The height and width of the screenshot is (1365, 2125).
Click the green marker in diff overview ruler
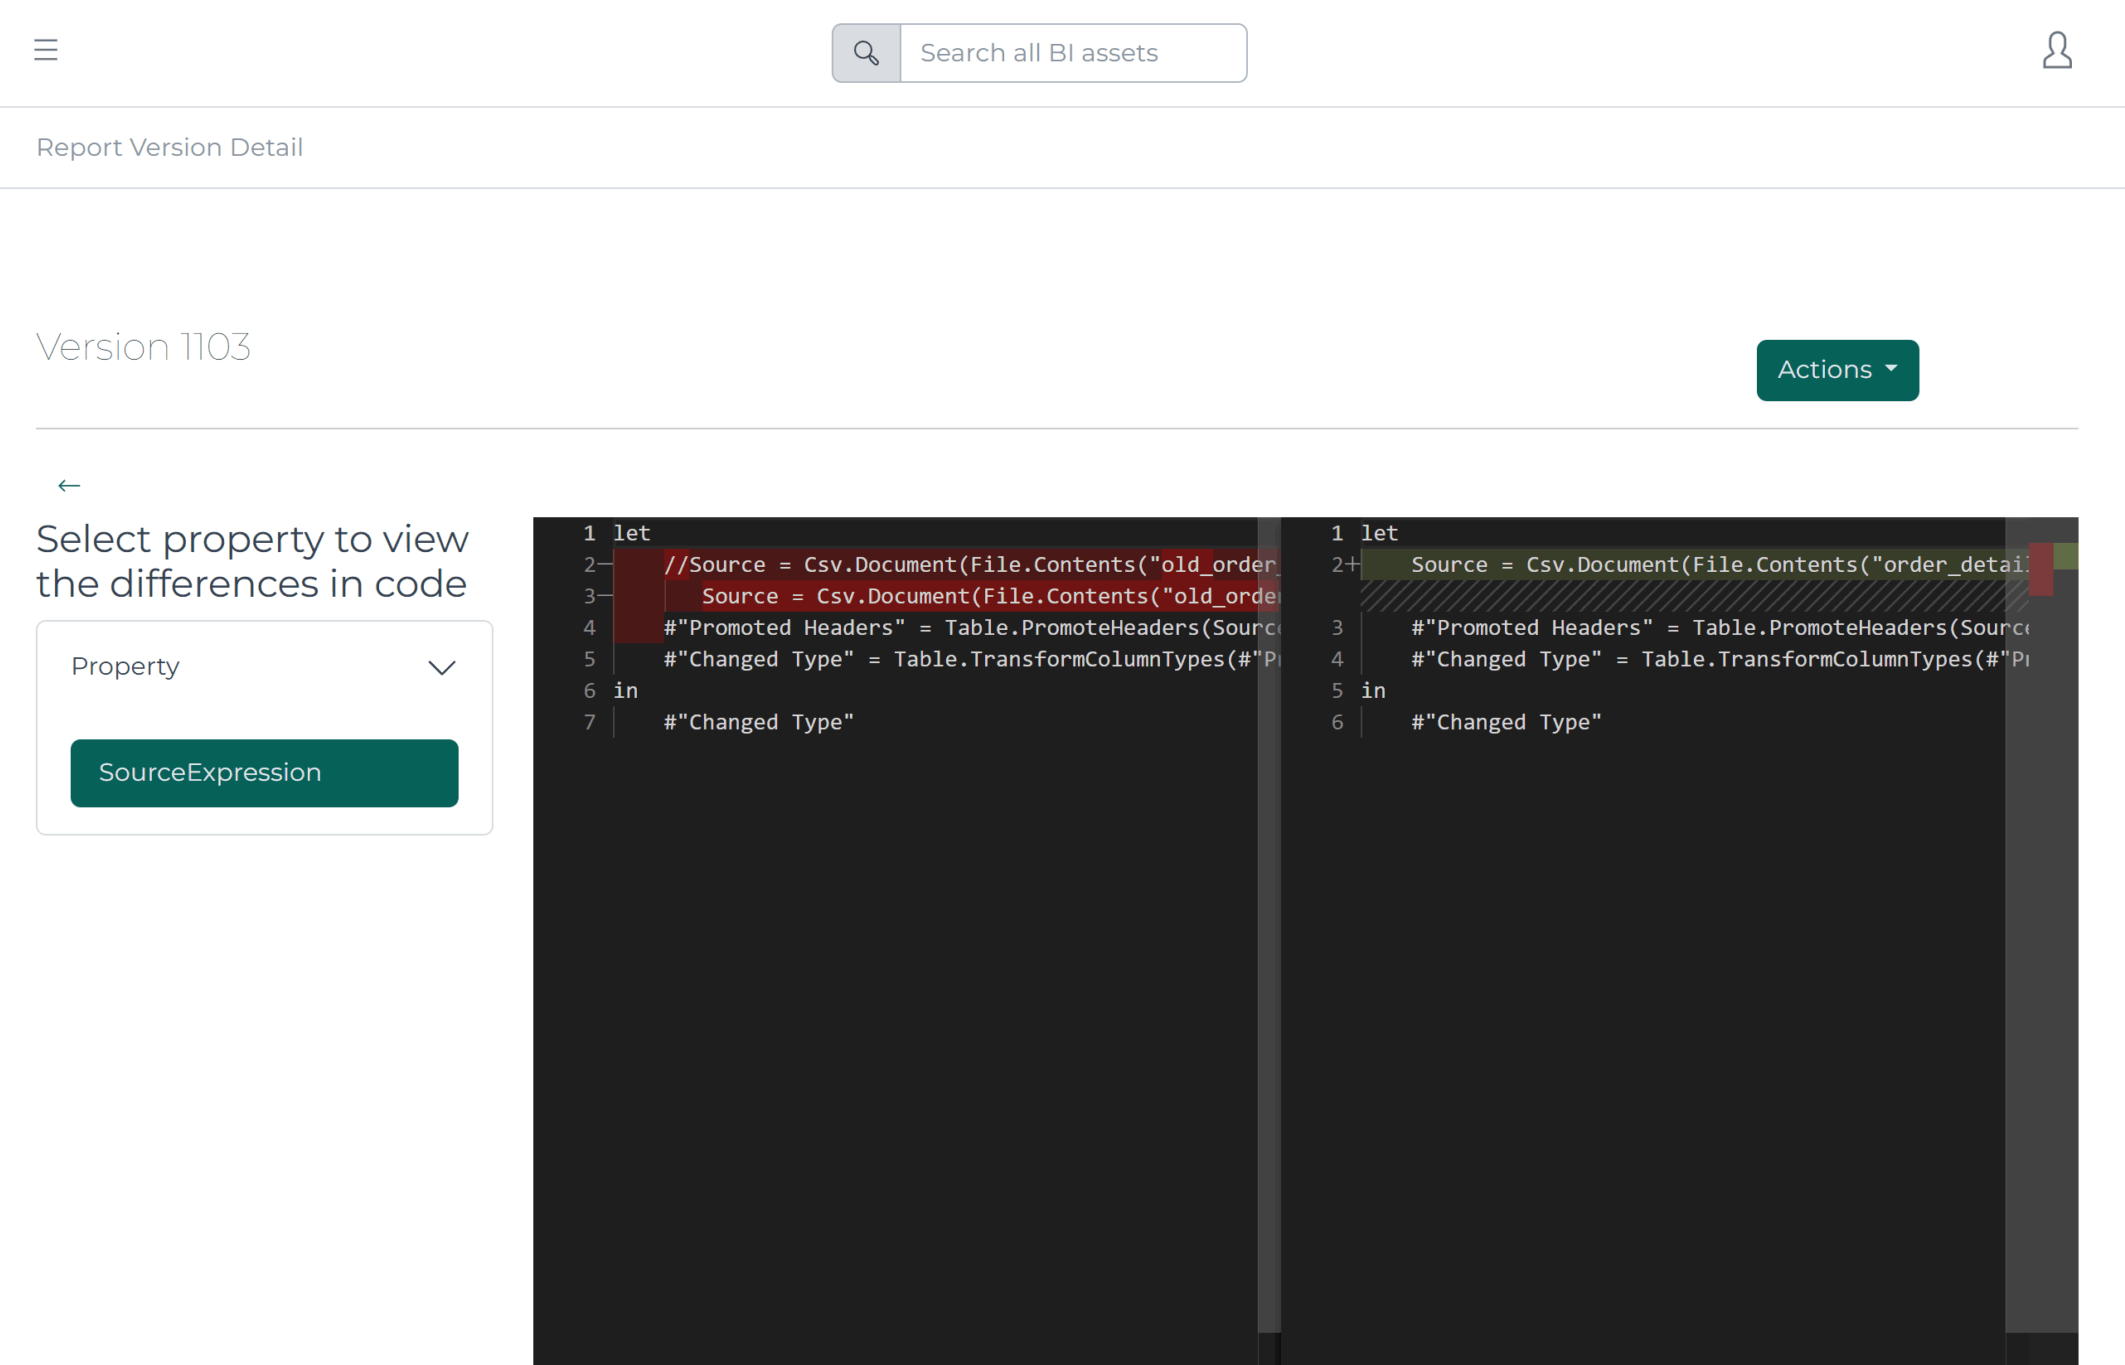pyautogui.click(x=2065, y=556)
